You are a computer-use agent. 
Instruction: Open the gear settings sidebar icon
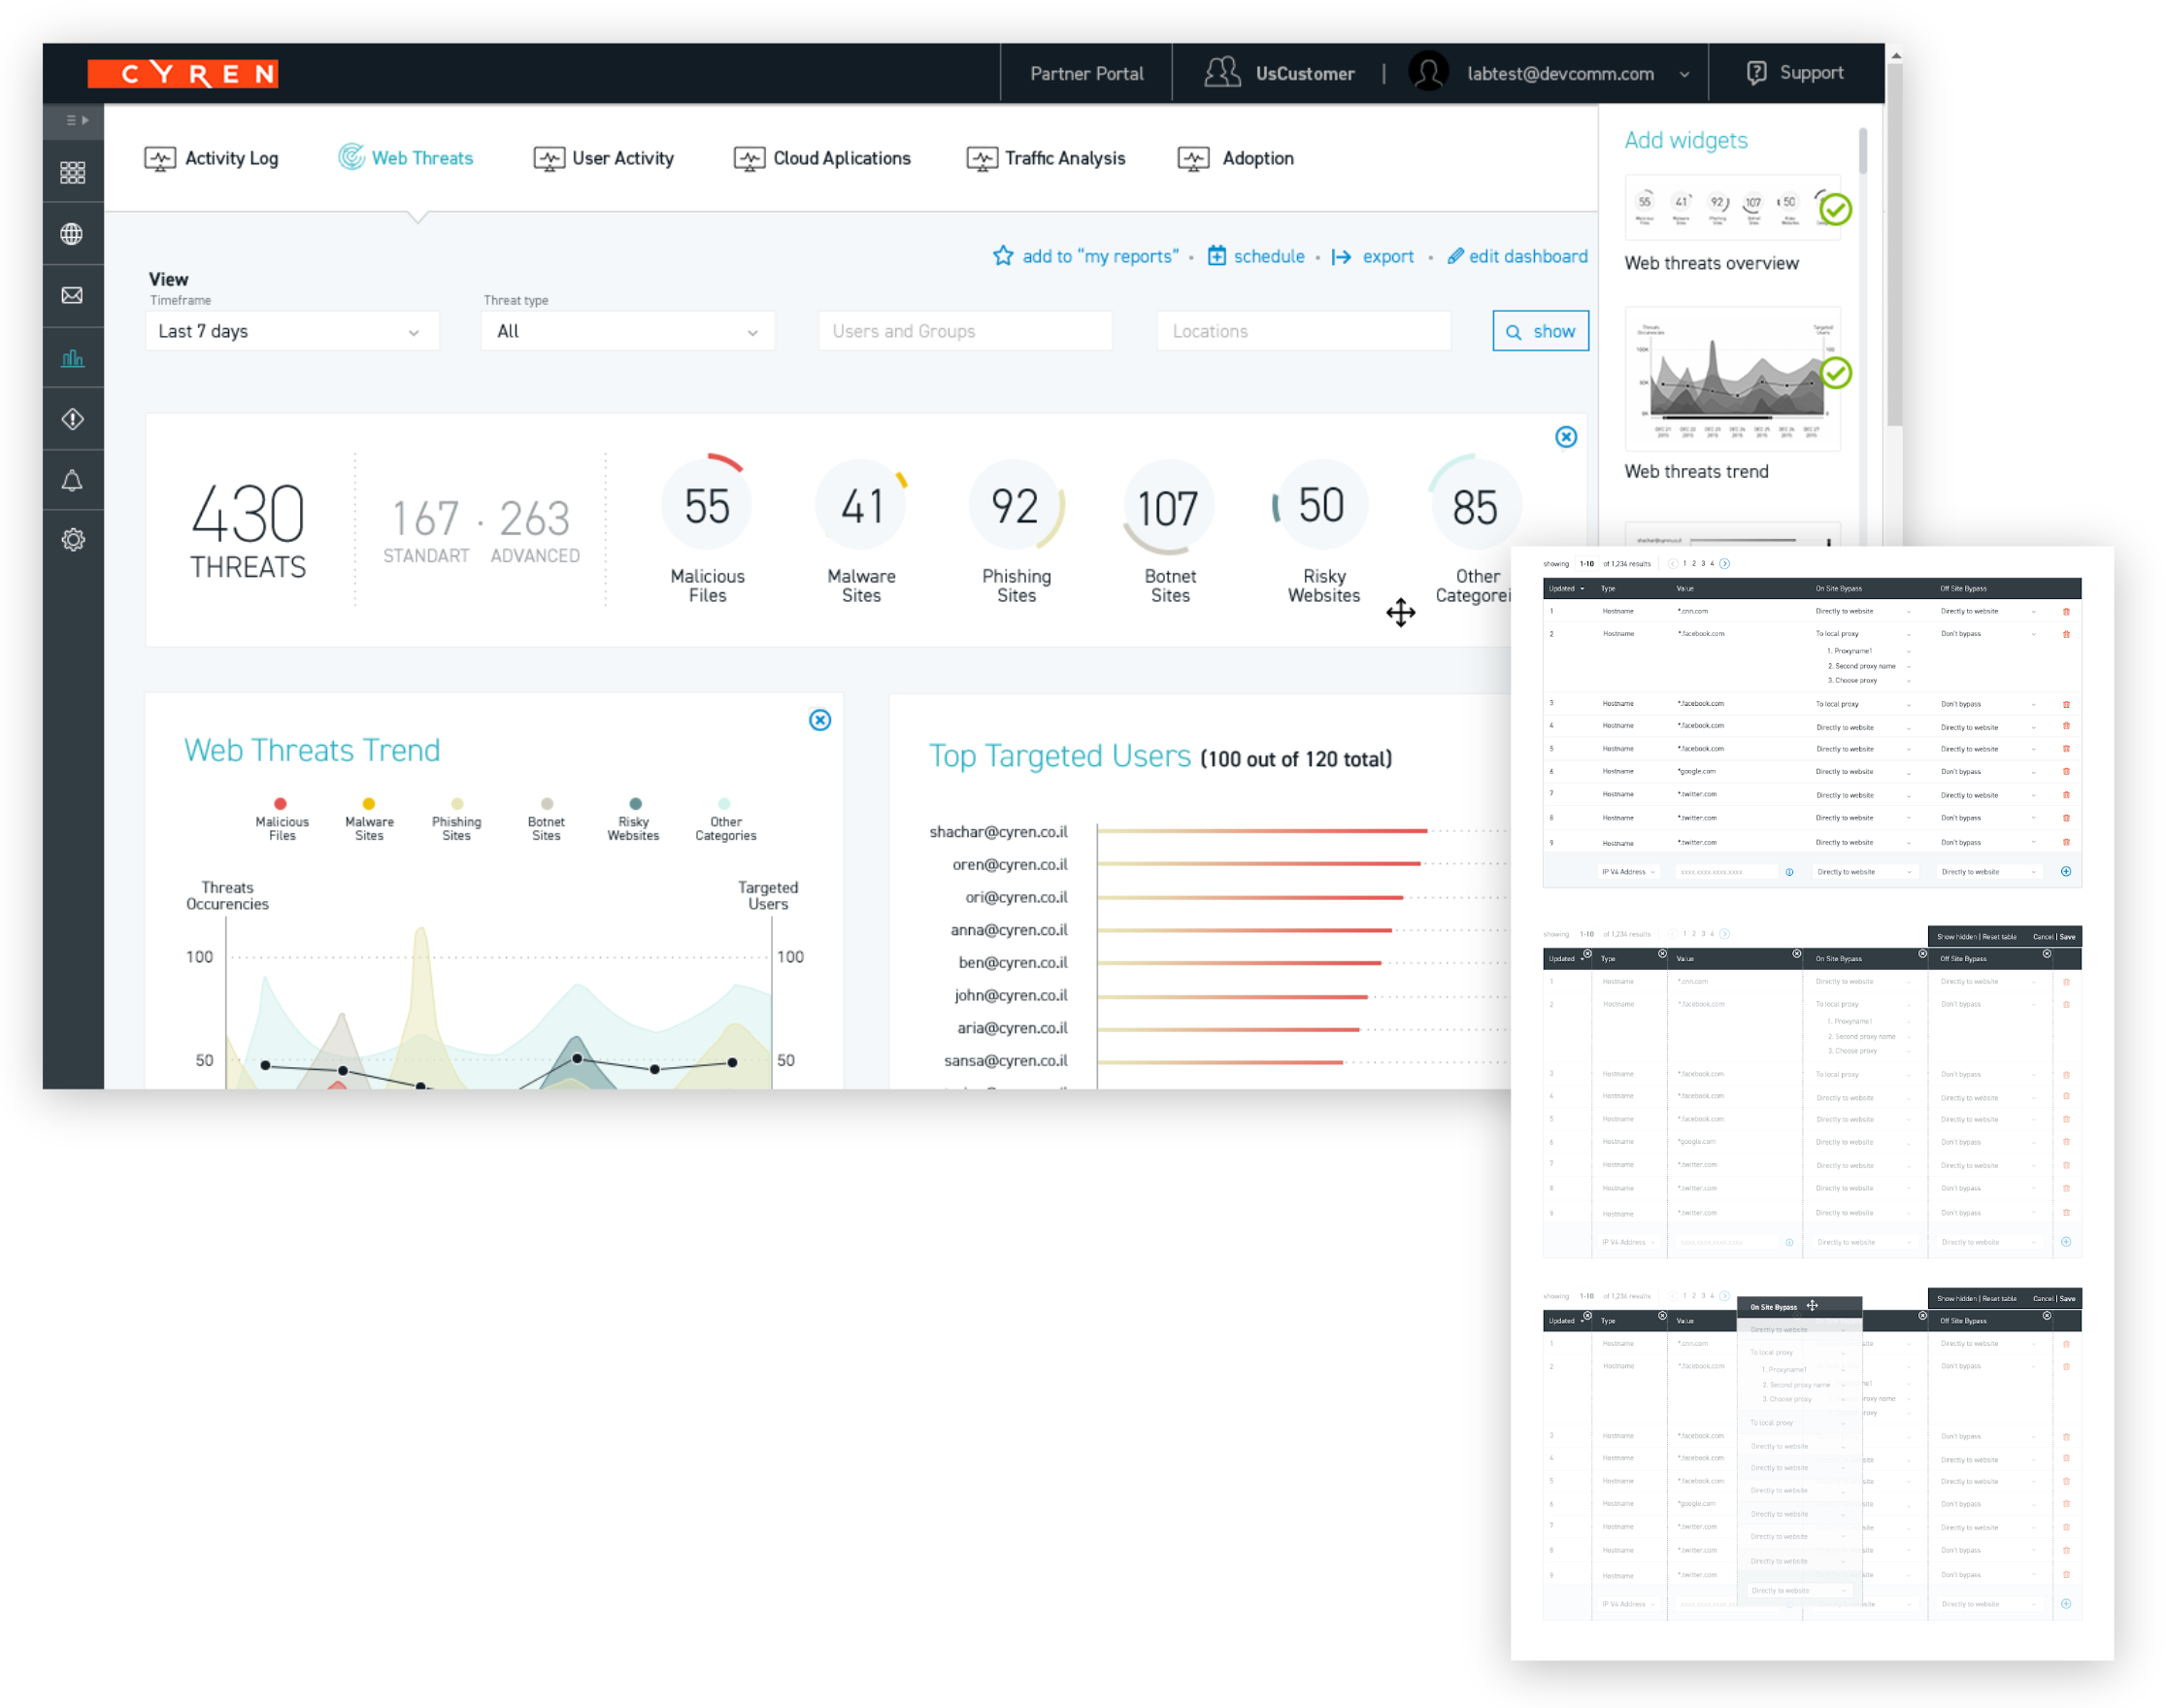point(73,540)
